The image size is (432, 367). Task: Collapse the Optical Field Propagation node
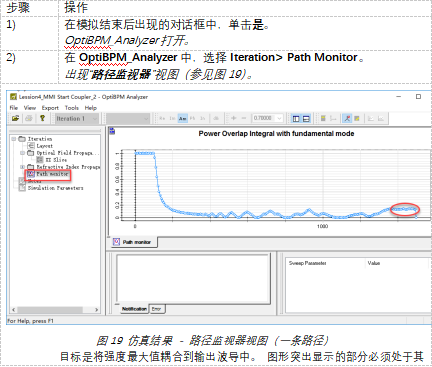click(x=22, y=153)
